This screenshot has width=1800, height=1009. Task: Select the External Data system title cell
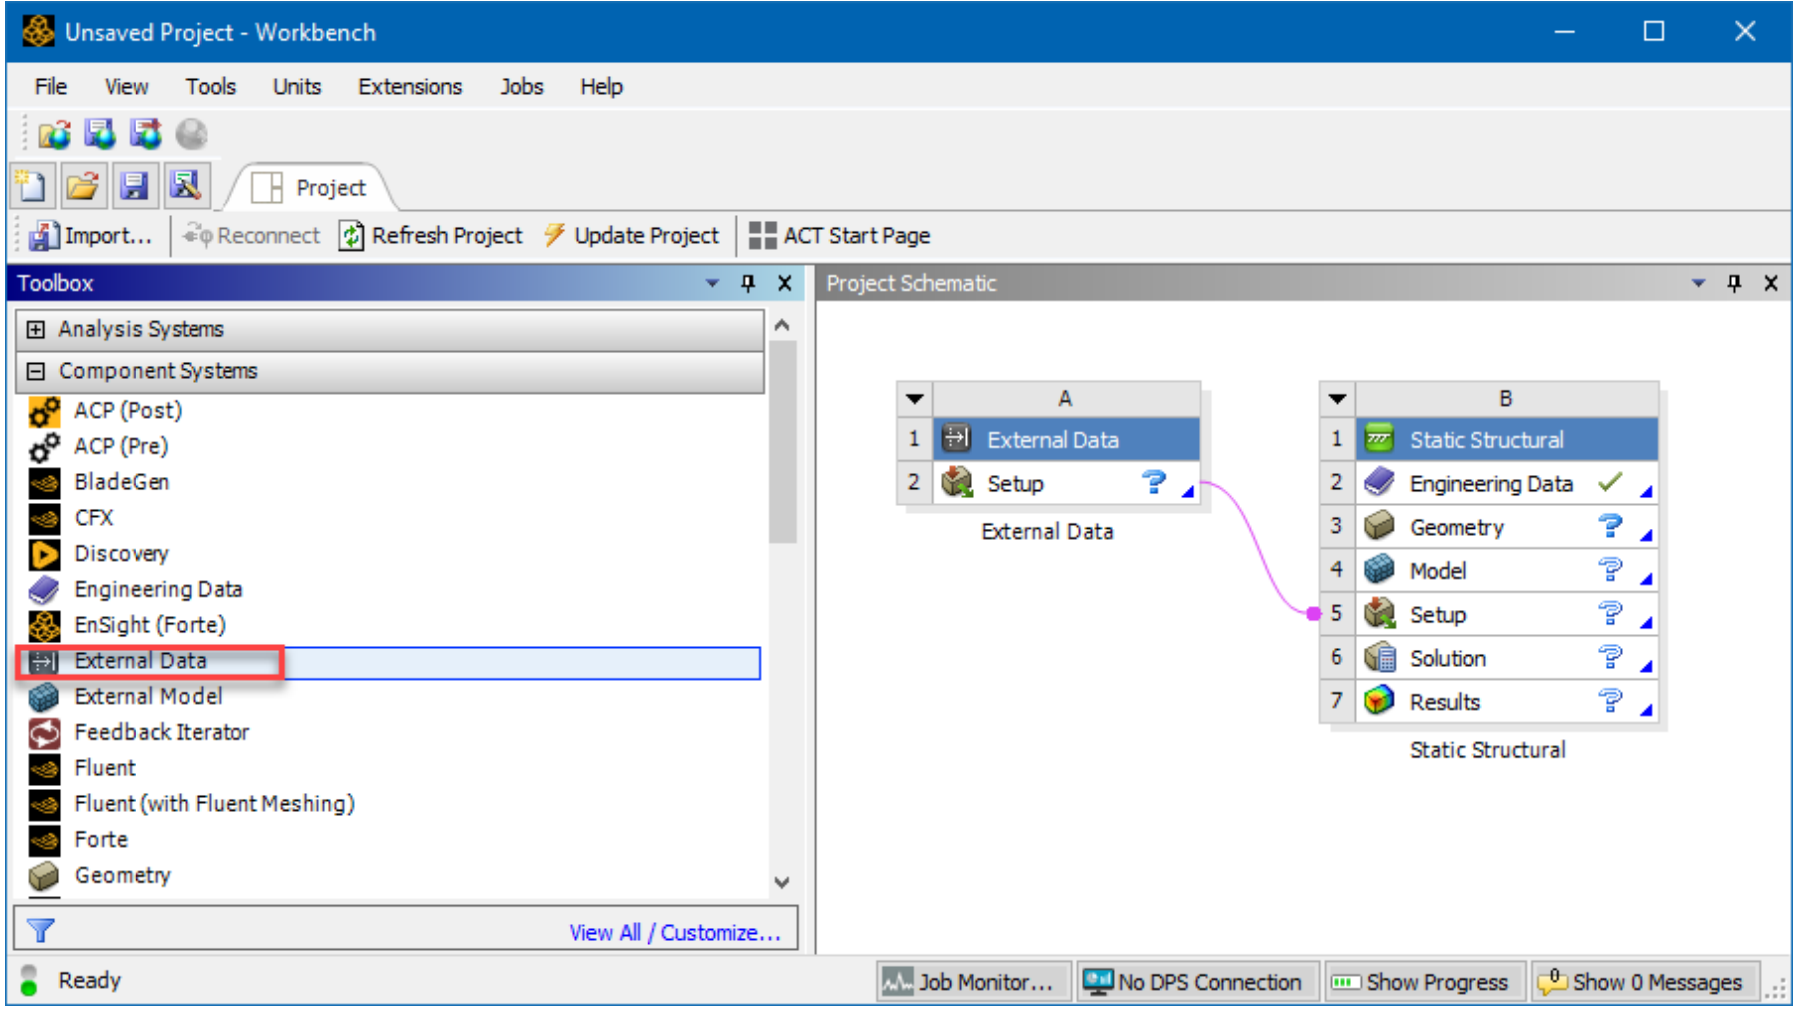1066,440
